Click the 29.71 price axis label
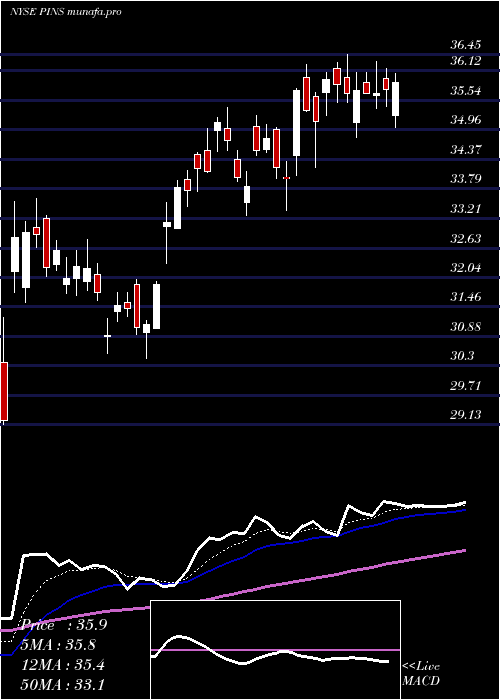Viewport: 500px width, 700px height. (x=466, y=386)
